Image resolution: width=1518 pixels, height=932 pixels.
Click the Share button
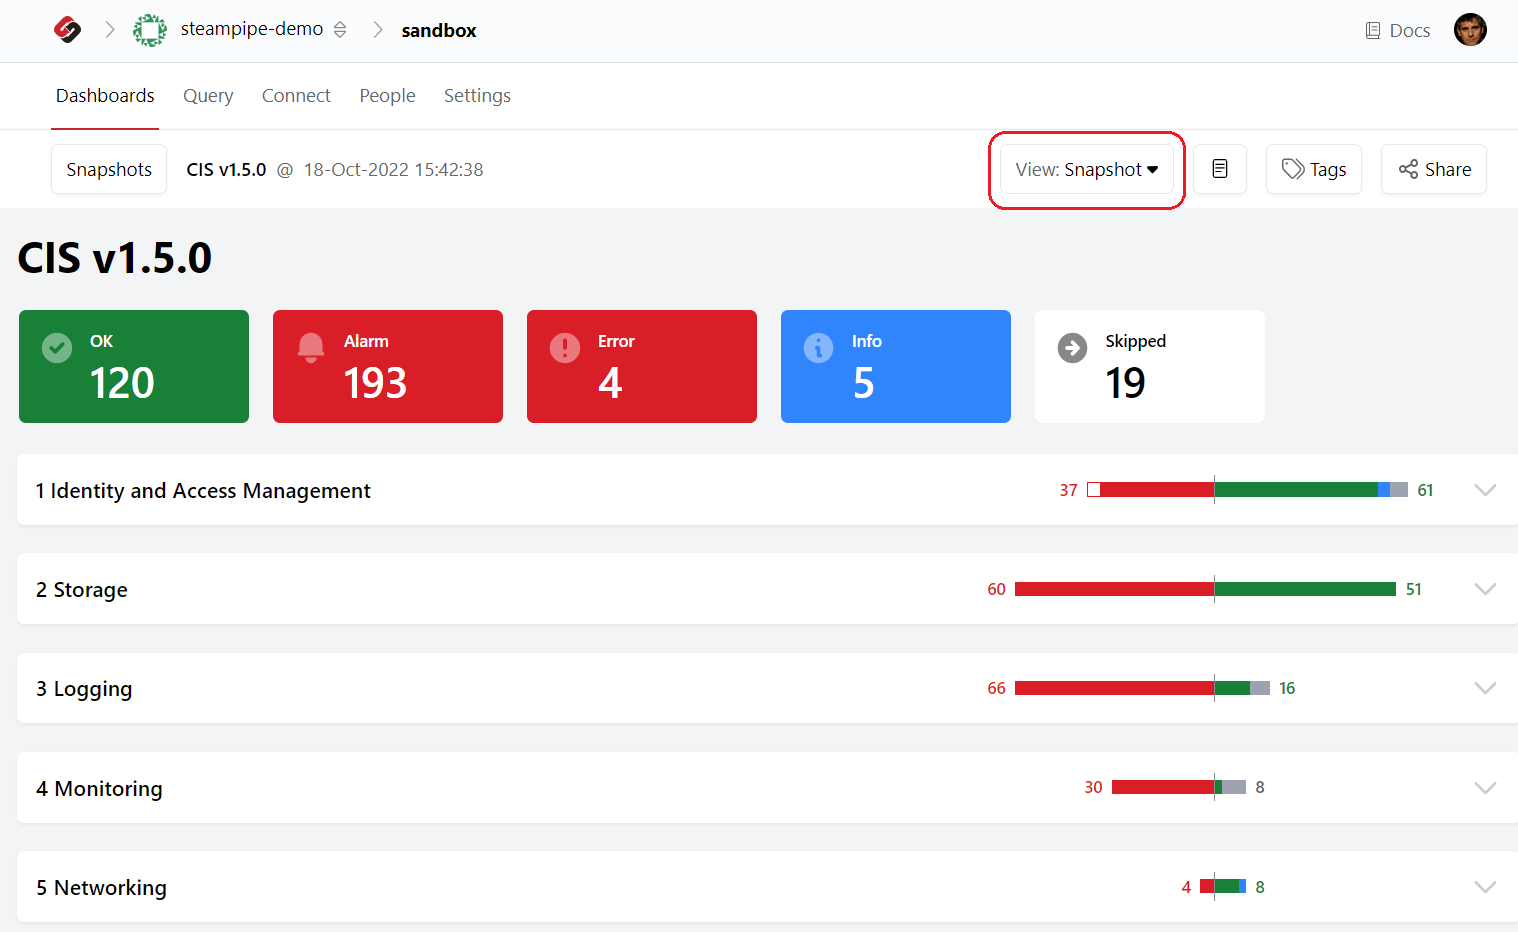pyautogui.click(x=1434, y=169)
